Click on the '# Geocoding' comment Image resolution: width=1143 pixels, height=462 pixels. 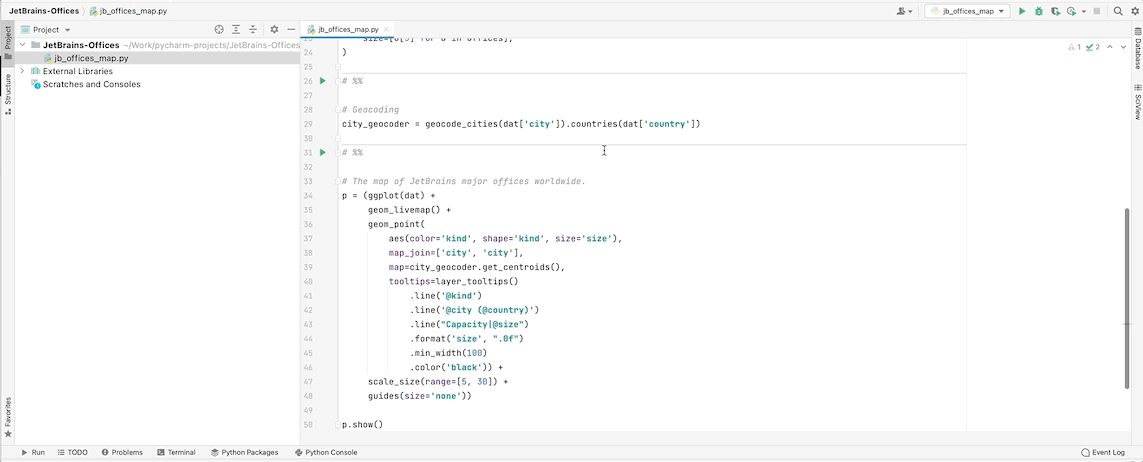click(x=370, y=109)
